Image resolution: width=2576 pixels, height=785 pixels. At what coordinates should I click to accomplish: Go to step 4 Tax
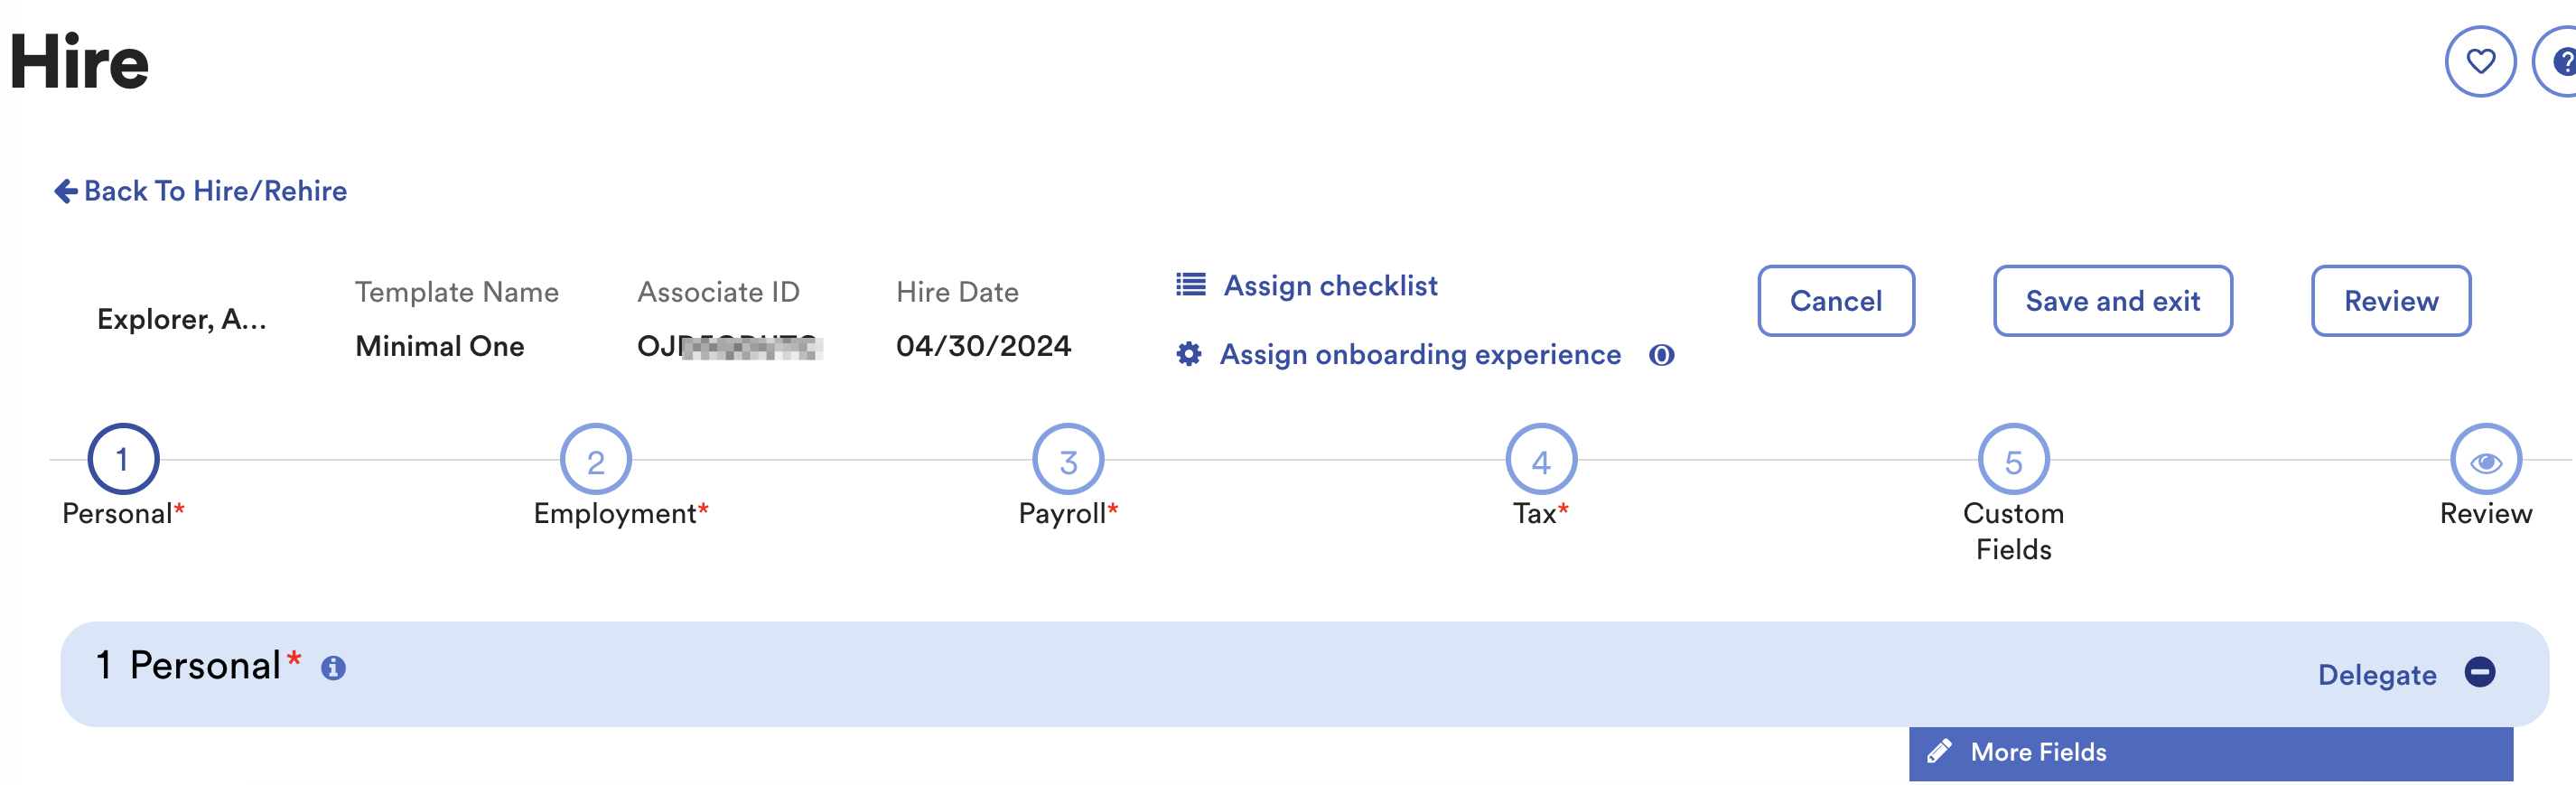tap(1540, 460)
